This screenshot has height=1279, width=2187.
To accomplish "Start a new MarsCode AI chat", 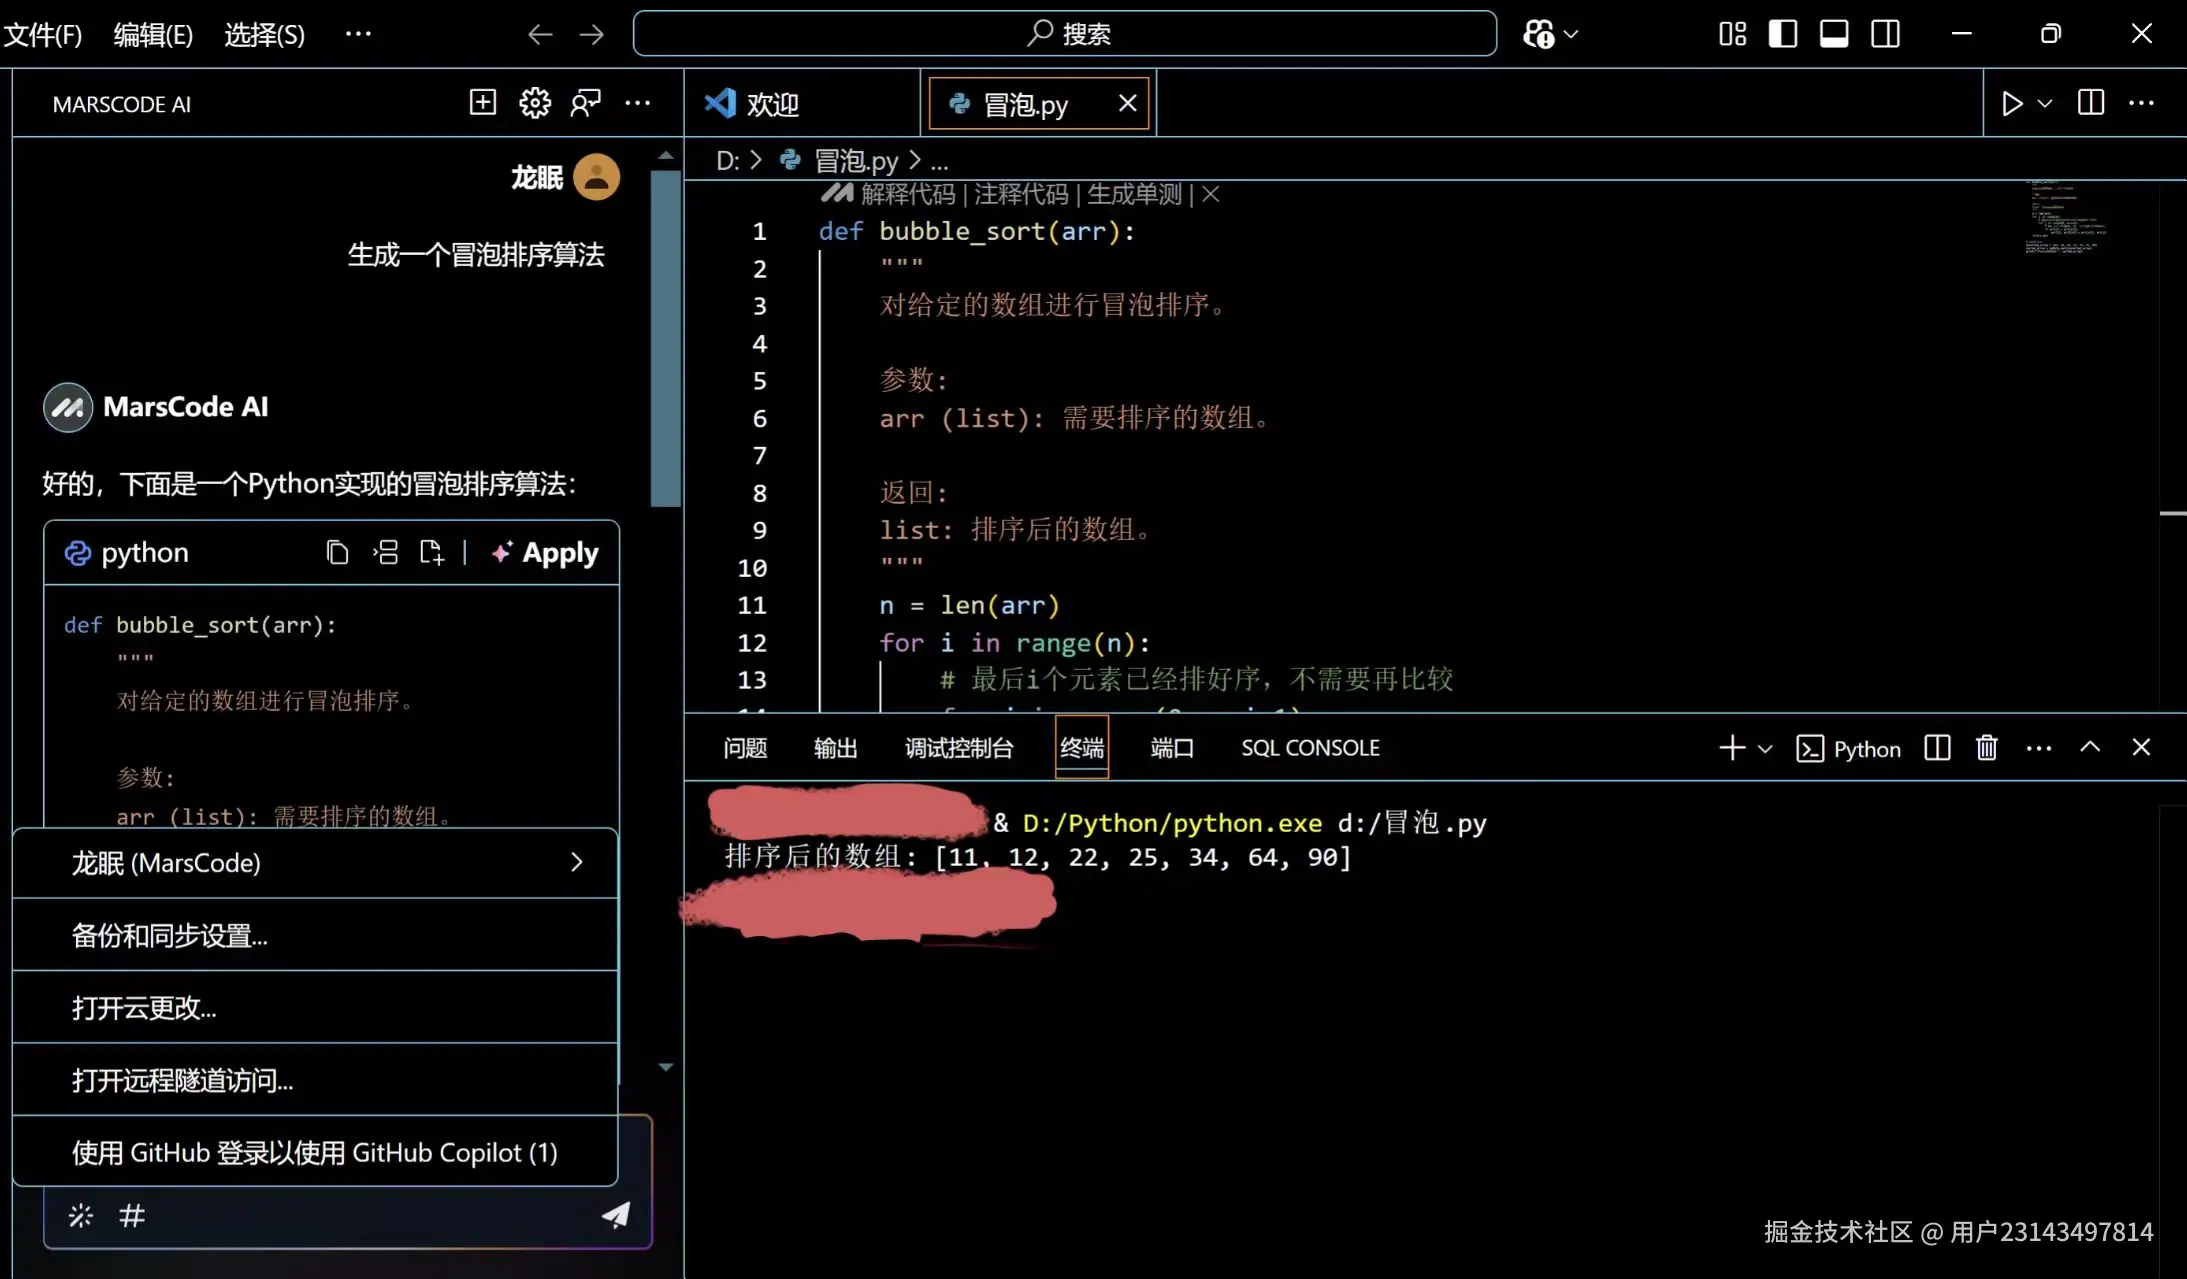I will tap(481, 102).
